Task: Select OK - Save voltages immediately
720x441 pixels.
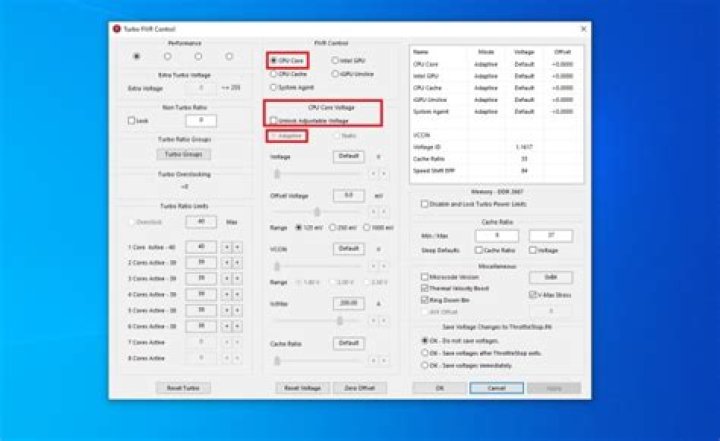Action: click(x=424, y=364)
